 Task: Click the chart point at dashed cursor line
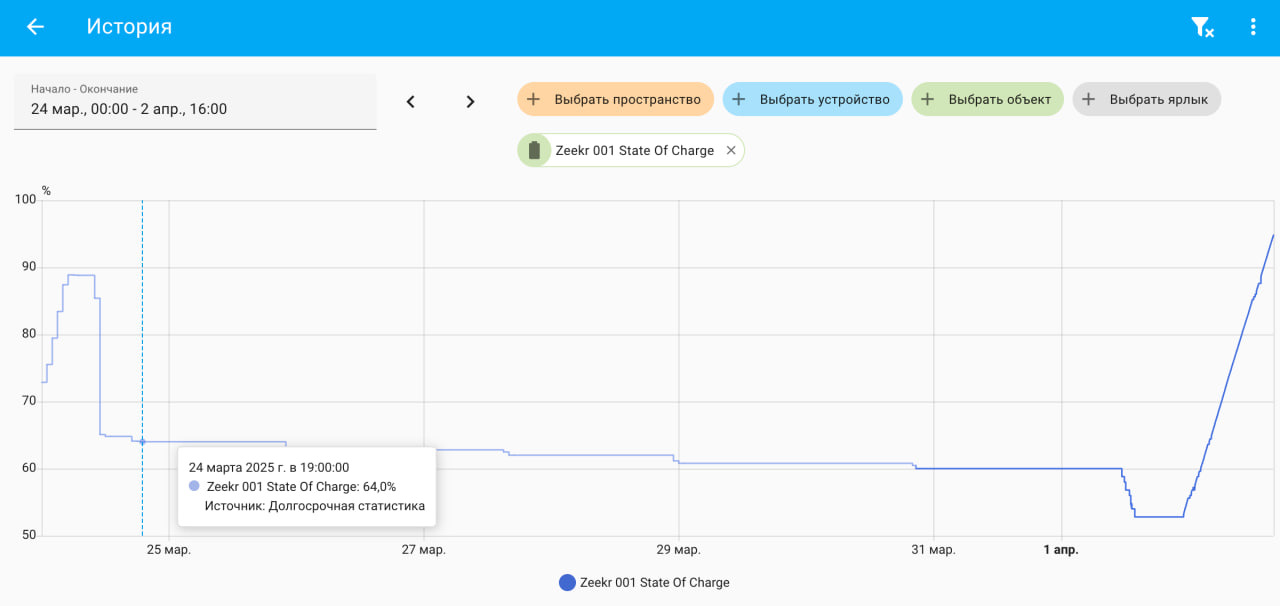click(142, 442)
